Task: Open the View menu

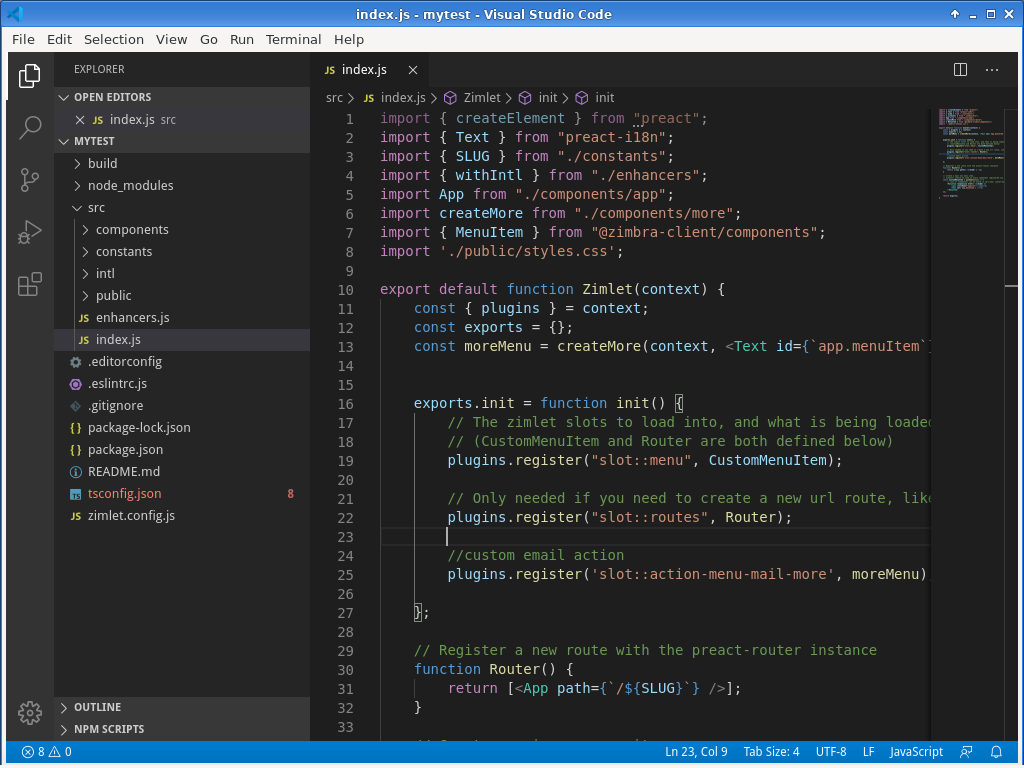Action: tap(171, 40)
